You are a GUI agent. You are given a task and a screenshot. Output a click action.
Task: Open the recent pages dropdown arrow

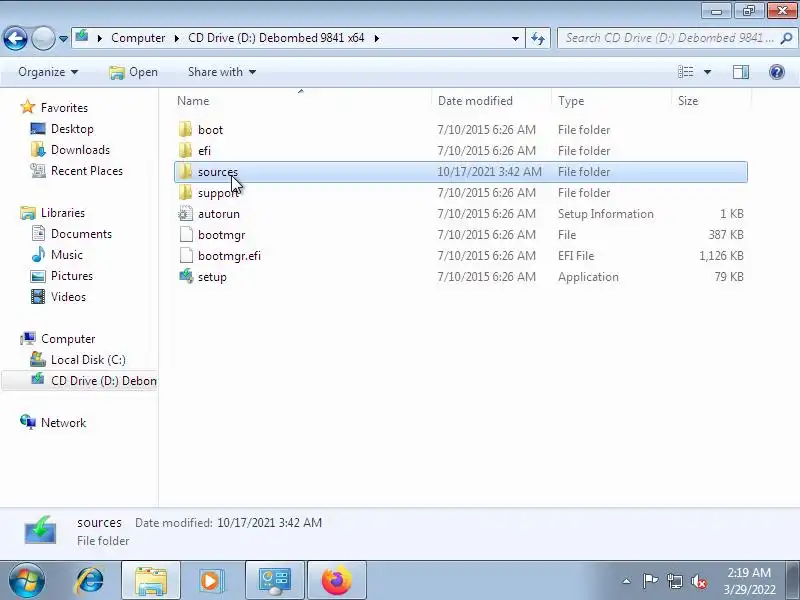[63, 39]
